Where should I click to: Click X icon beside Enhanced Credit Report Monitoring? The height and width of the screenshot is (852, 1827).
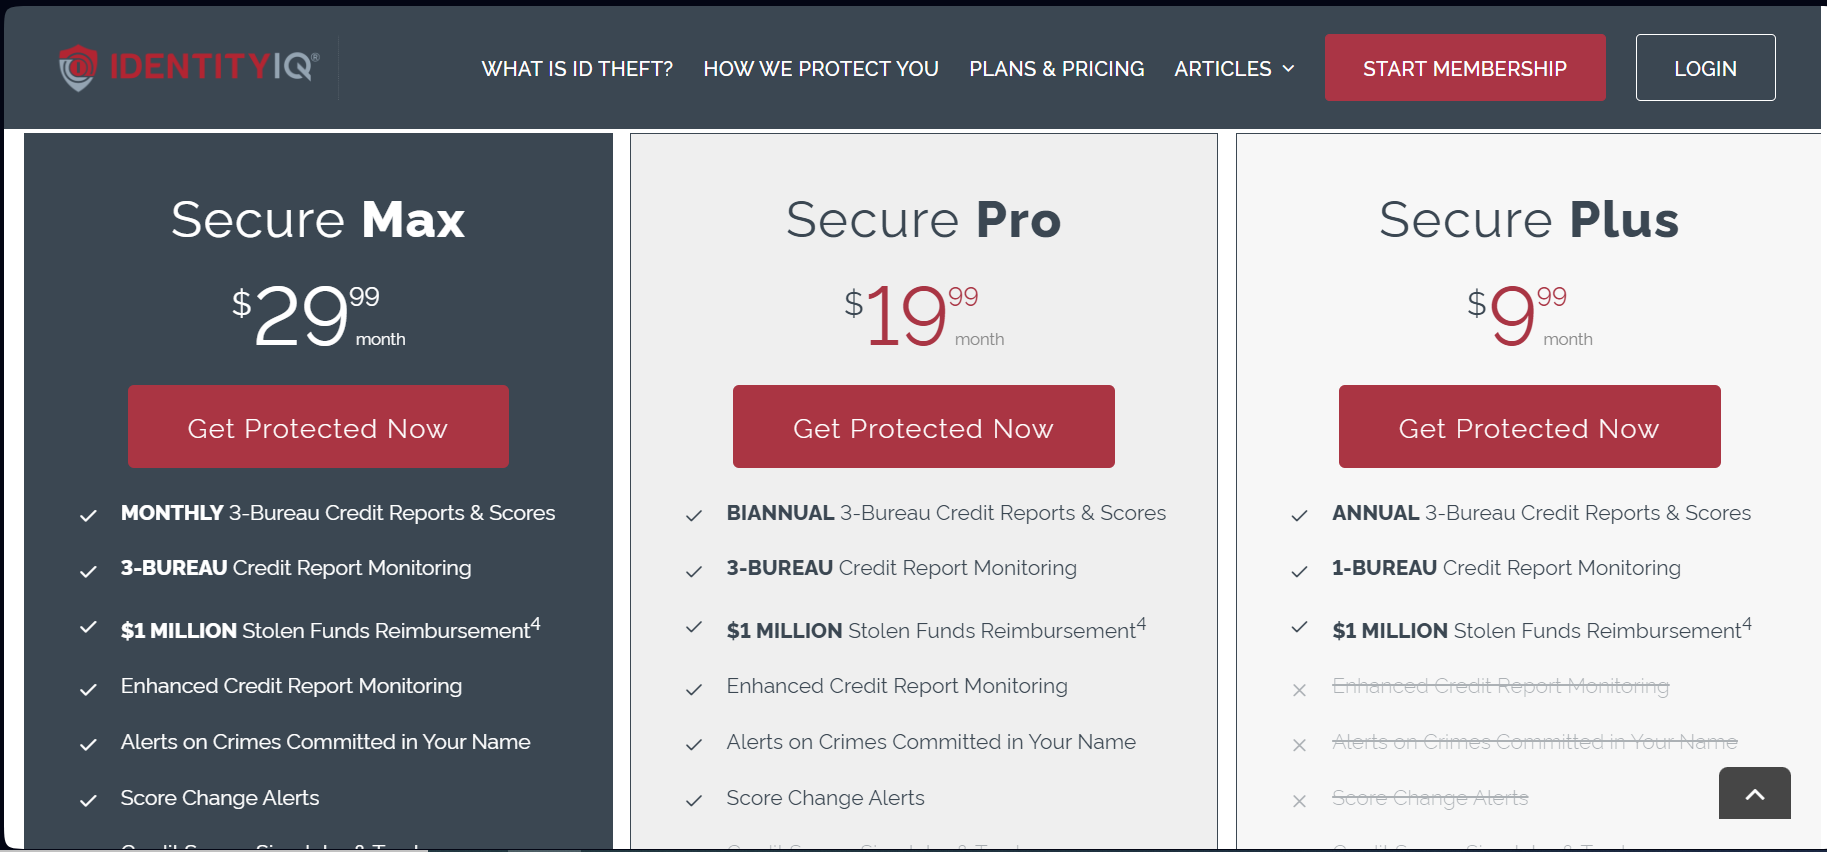[1299, 690]
